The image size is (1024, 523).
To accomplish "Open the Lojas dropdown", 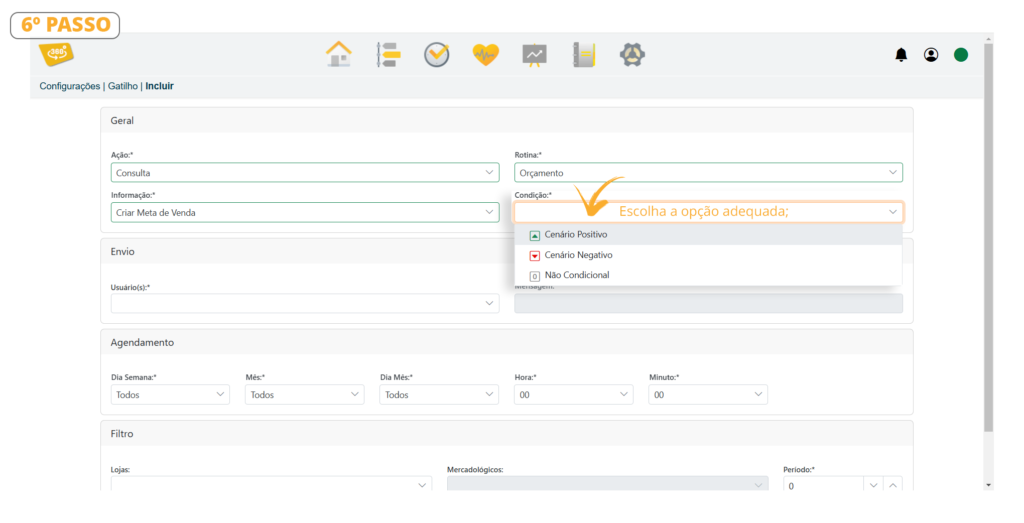I will coord(271,484).
